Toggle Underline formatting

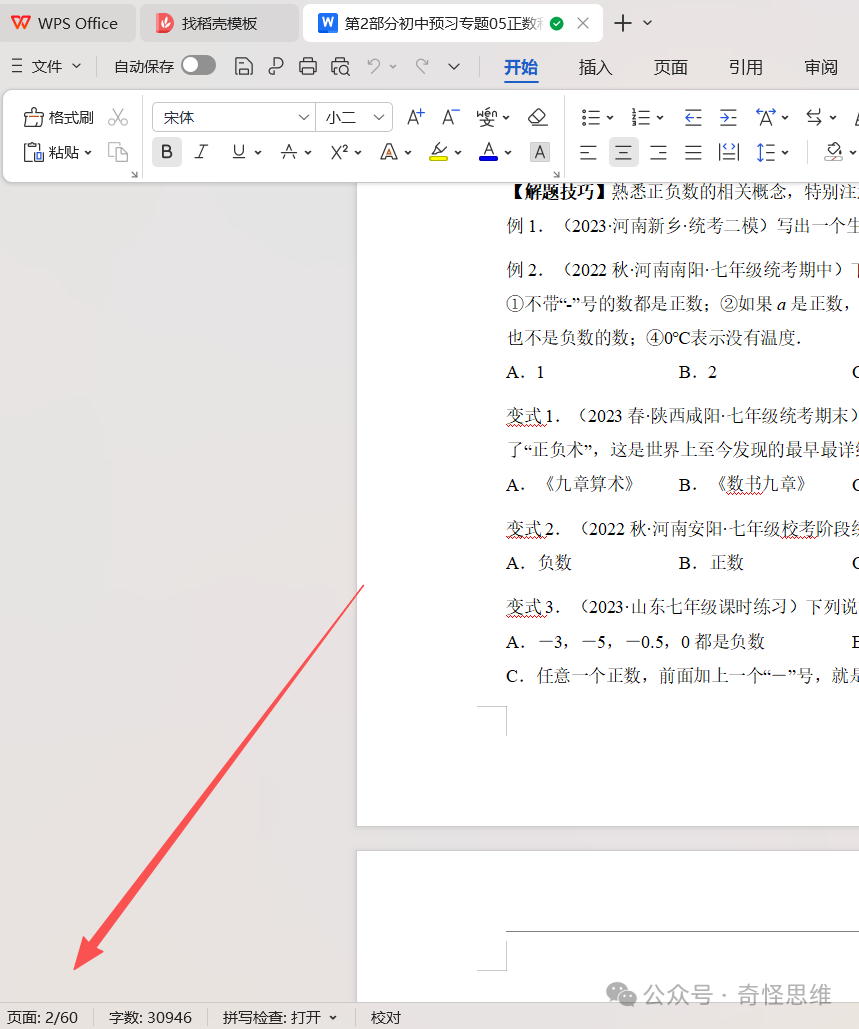click(238, 152)
